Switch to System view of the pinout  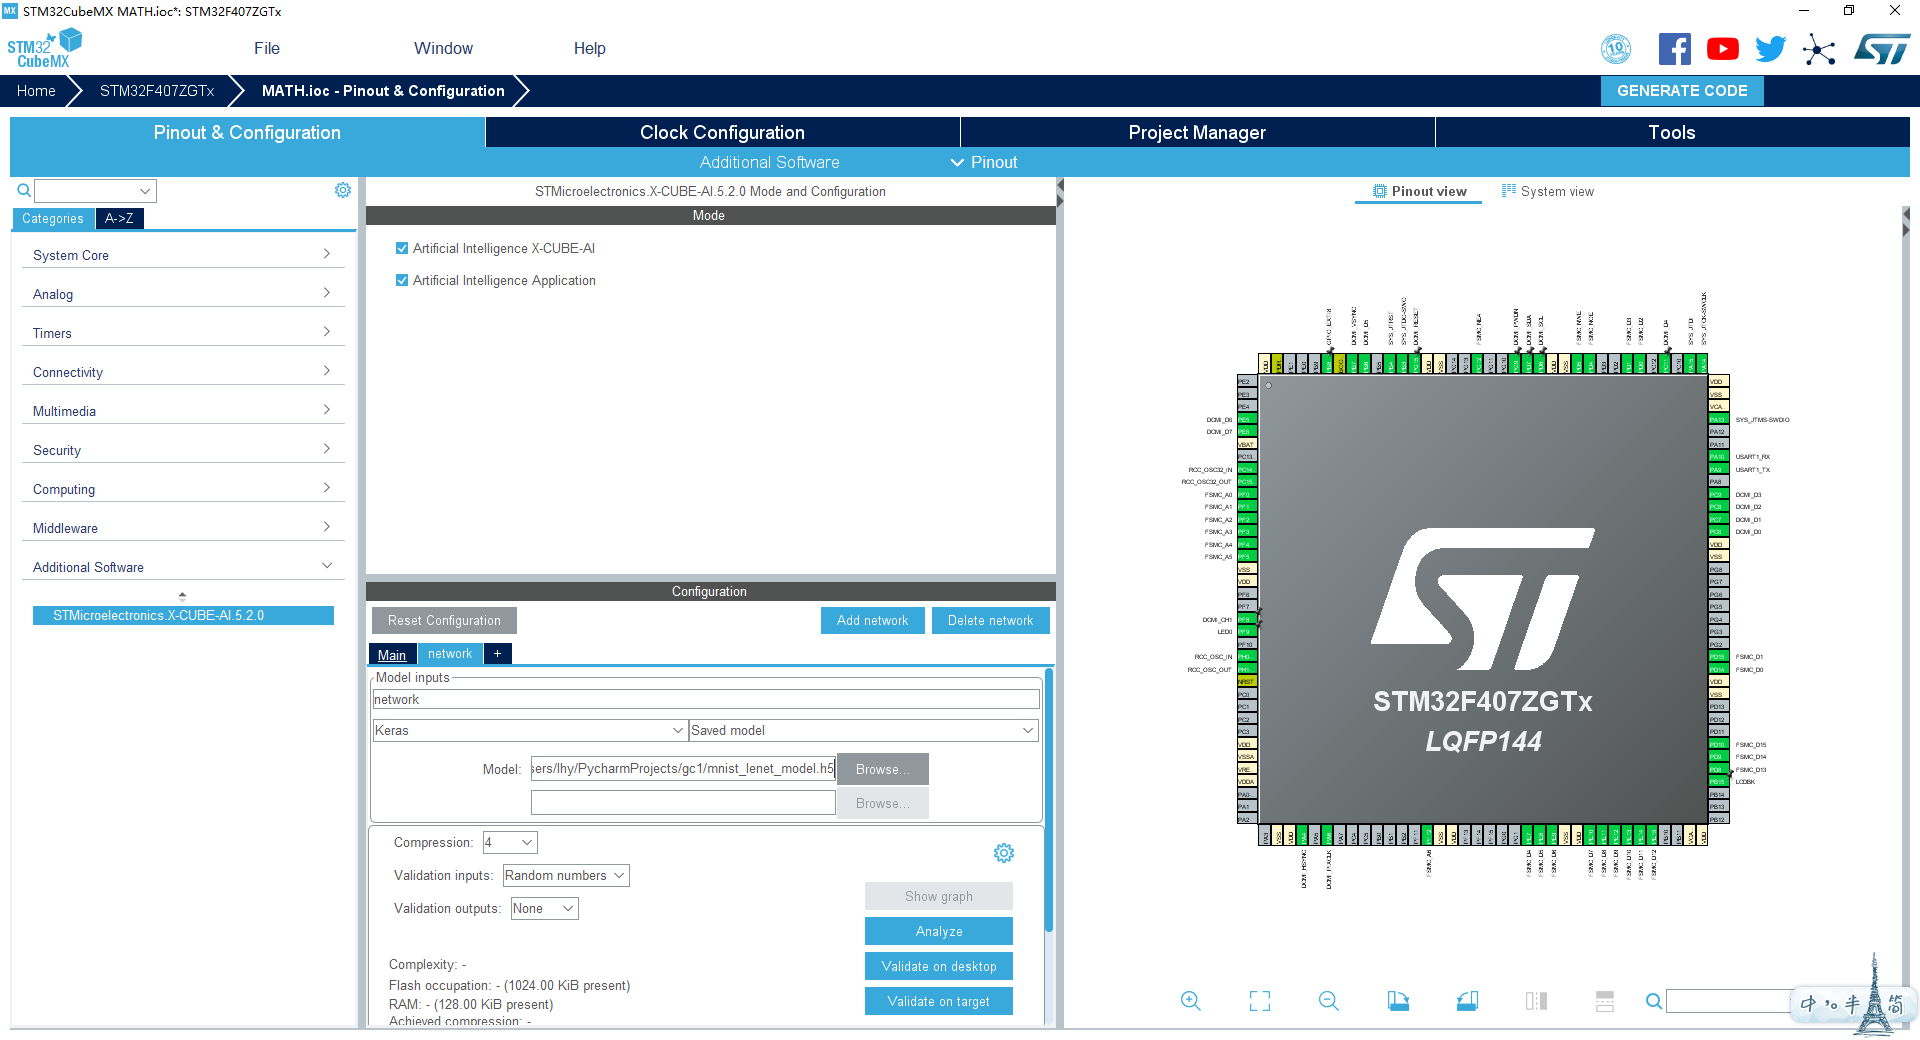[x=1548, y=191]
